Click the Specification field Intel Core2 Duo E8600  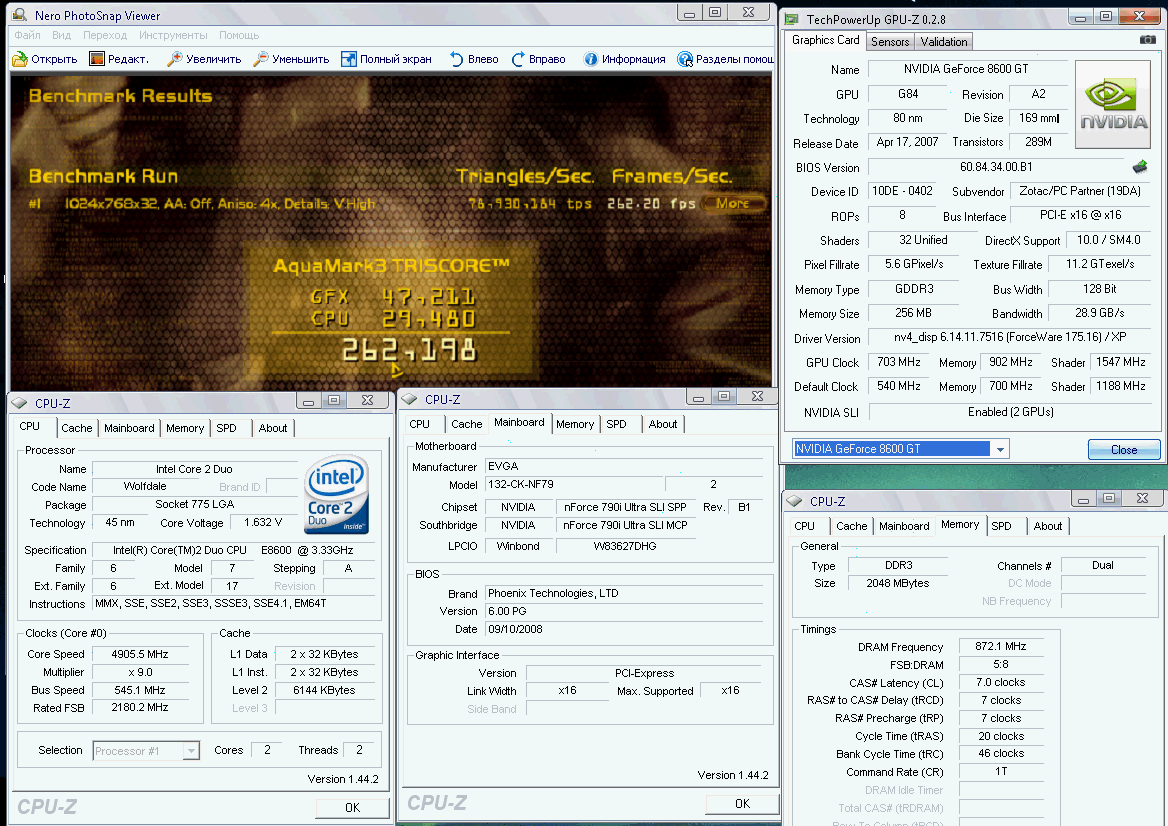pyautogui.click(x=233, y=550)
